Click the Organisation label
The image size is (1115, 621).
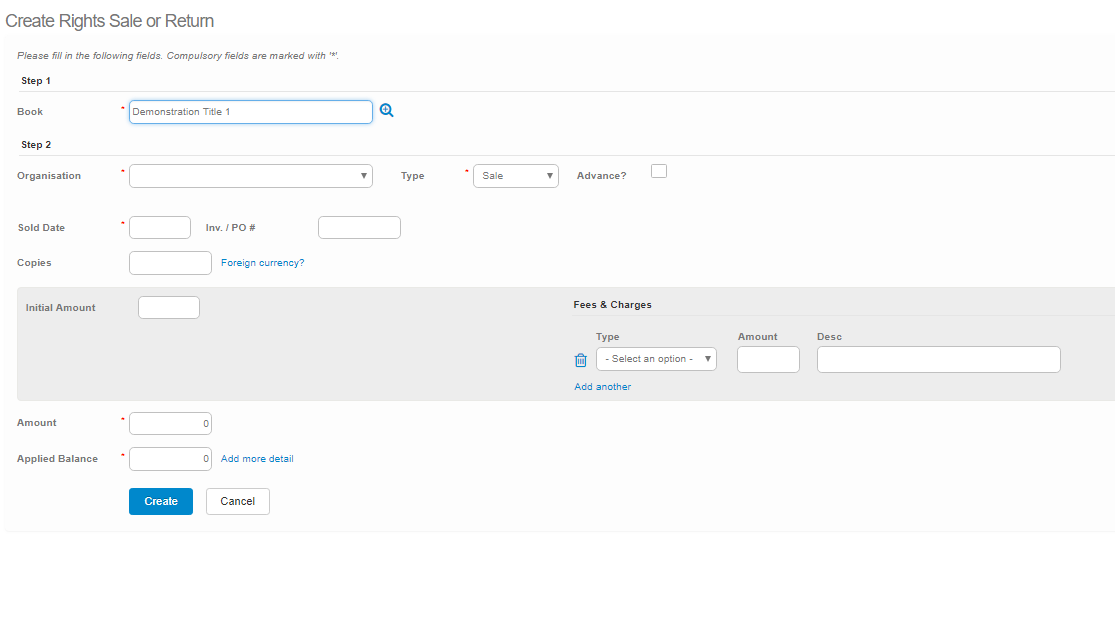(49, 176)
